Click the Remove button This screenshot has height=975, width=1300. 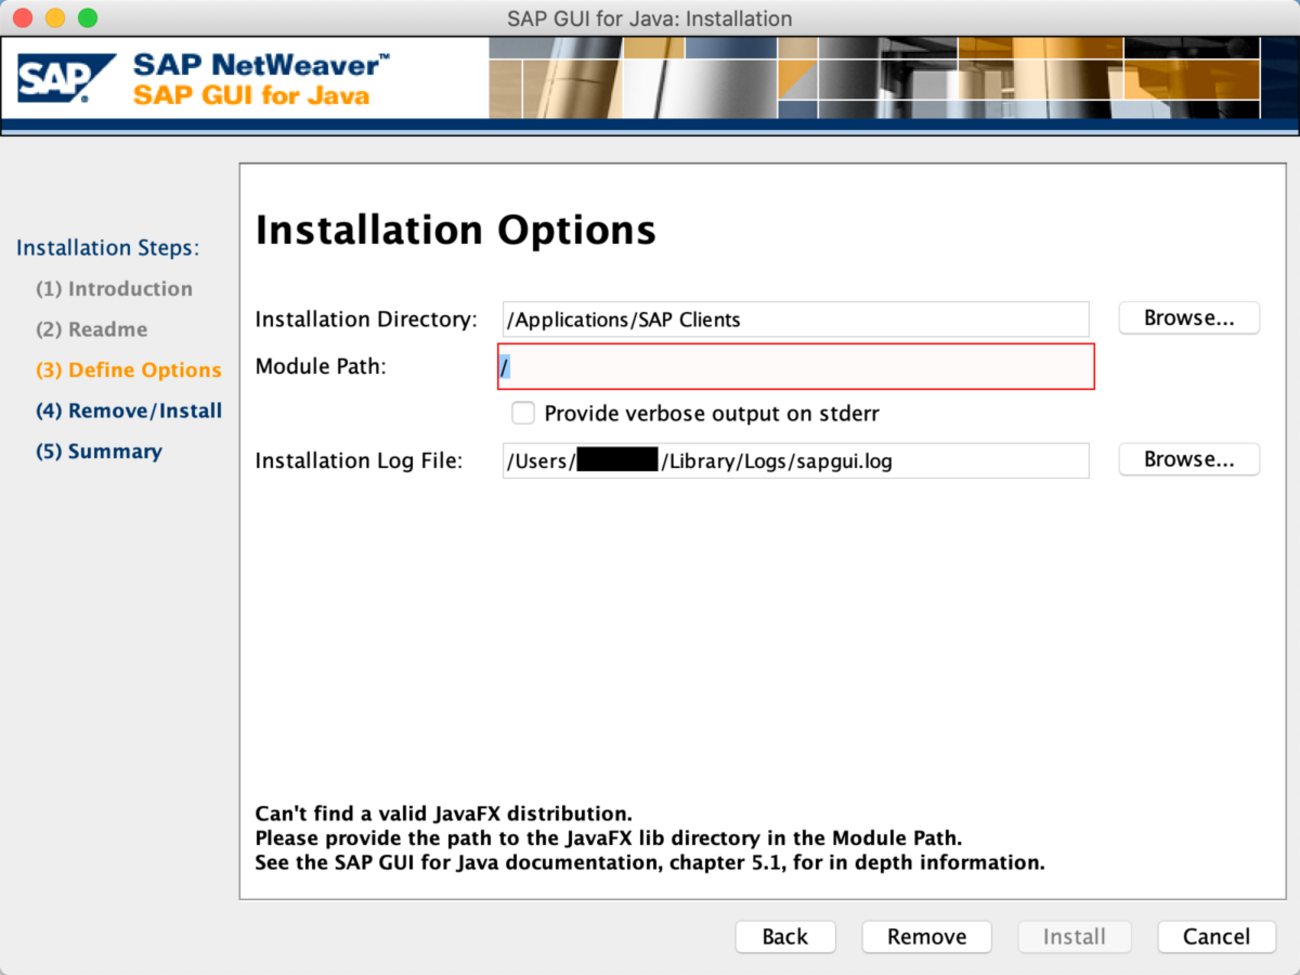point(927,937)
